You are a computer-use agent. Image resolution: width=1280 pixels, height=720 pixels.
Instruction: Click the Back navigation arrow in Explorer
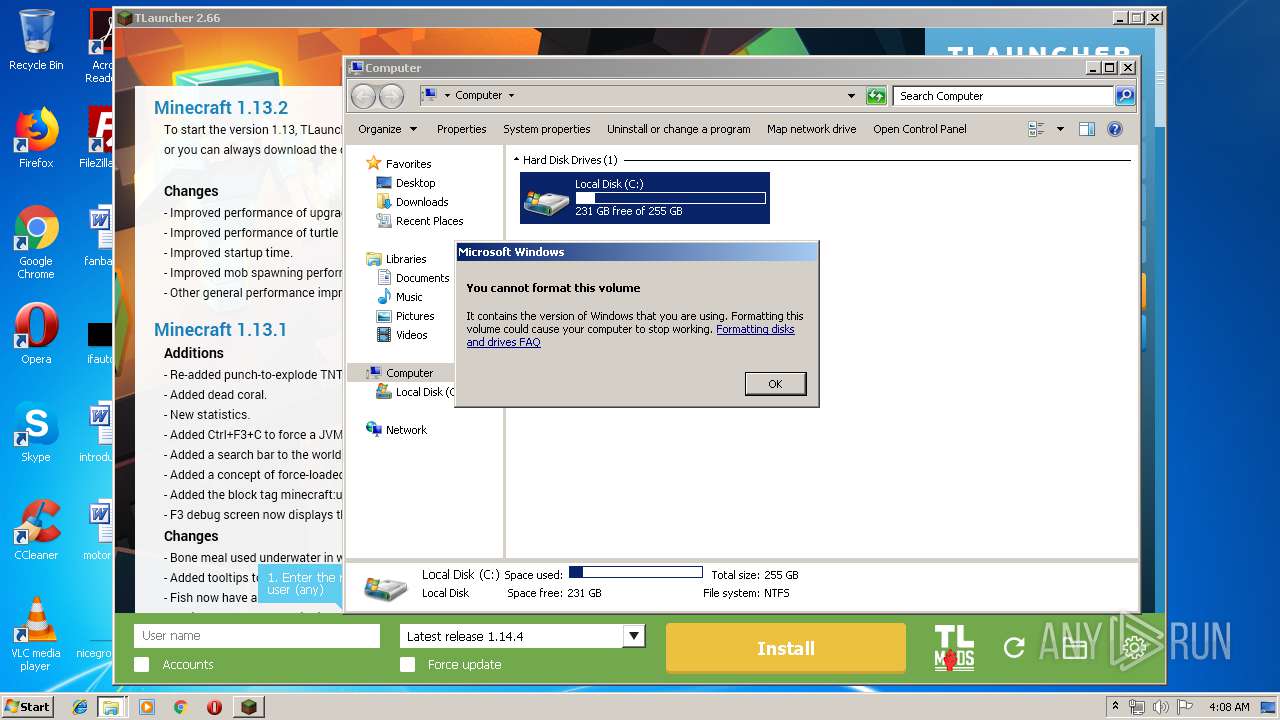point(363,96)
